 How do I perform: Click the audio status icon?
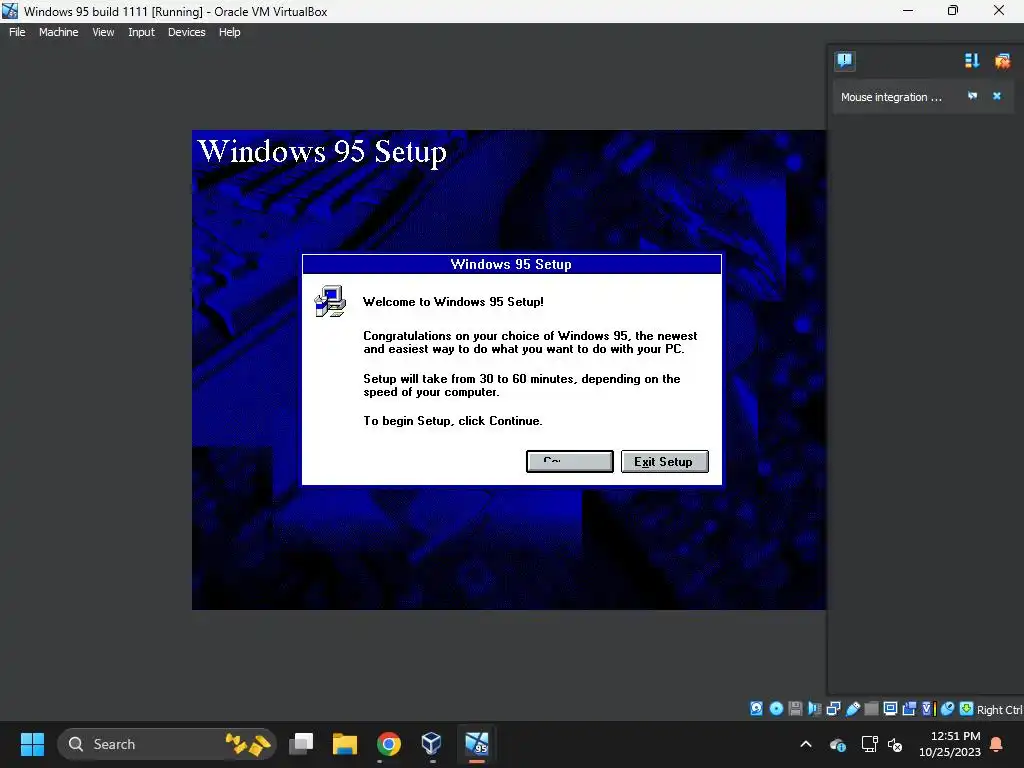click(x=814, y=709)
